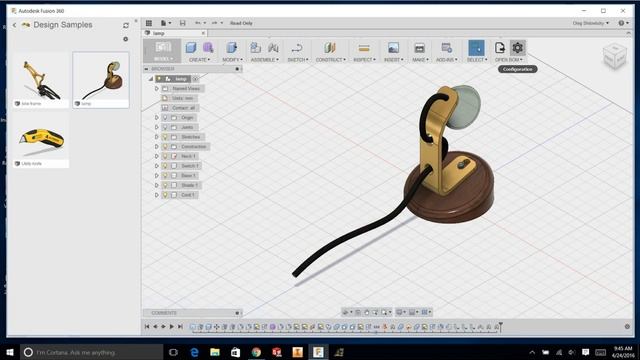Expand the Origin folder node
This screenshot has width=640, height=360.
(156, 118)
